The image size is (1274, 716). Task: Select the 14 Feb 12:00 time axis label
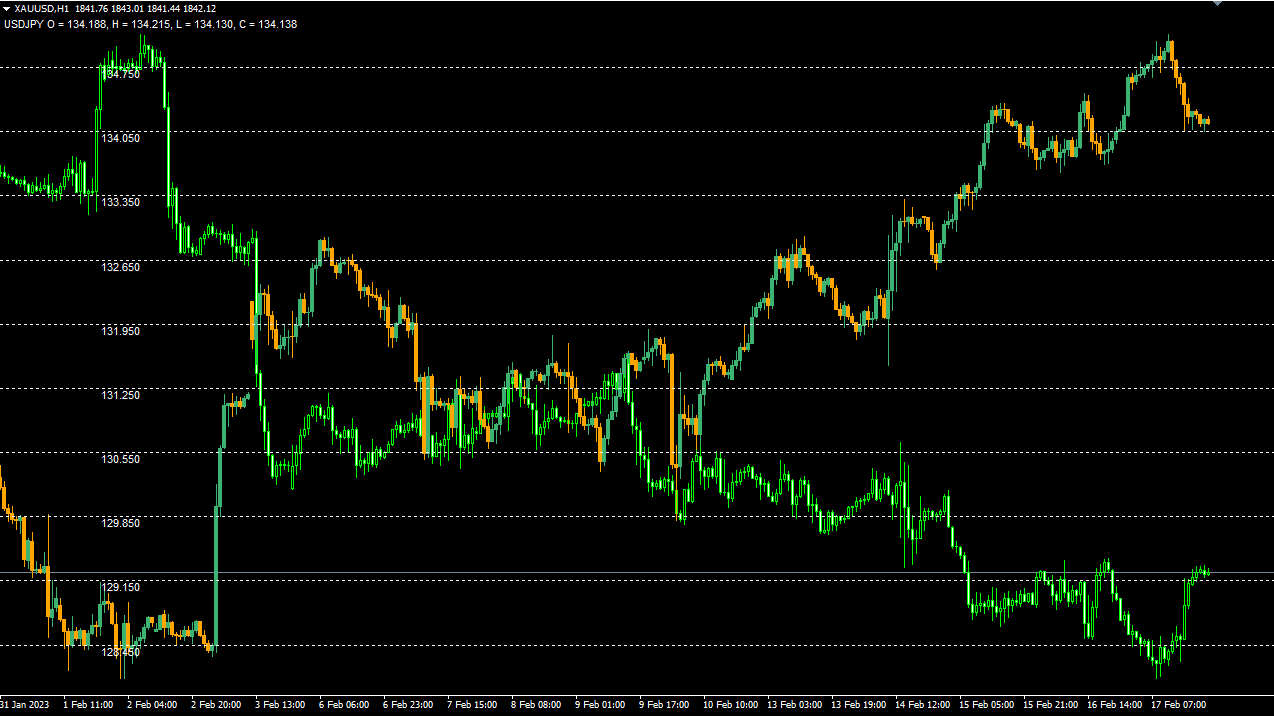920,705
